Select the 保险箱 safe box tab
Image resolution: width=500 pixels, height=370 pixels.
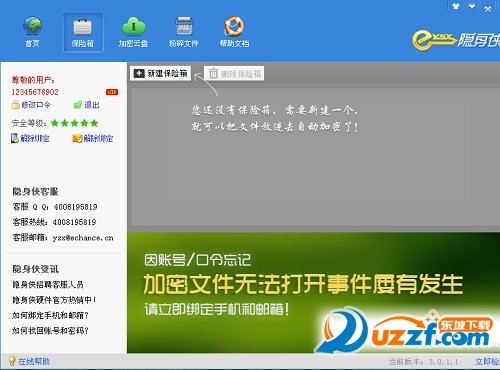(x=83, y=32)
